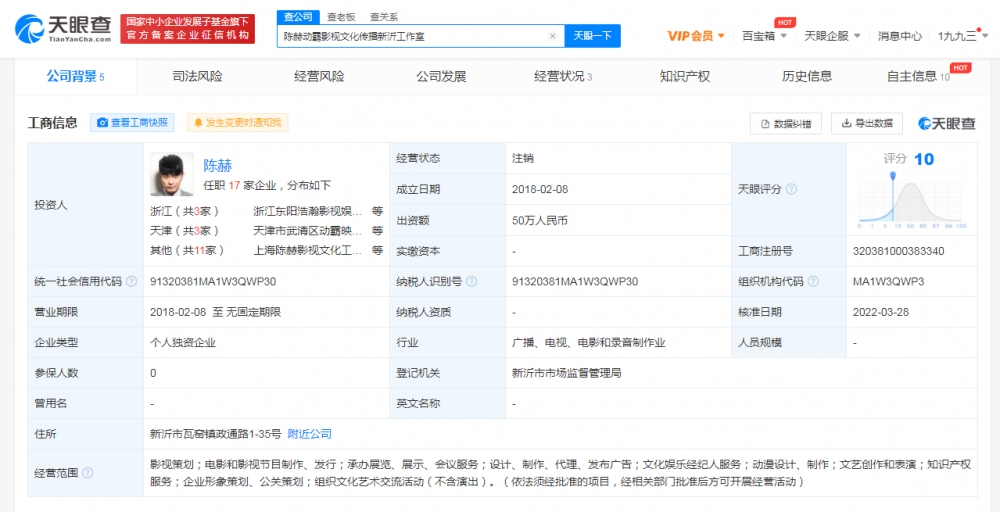Click investor 陈赫's profile photo
Image resolution: width=1000 pixels, height=512 pixels.
171,175
